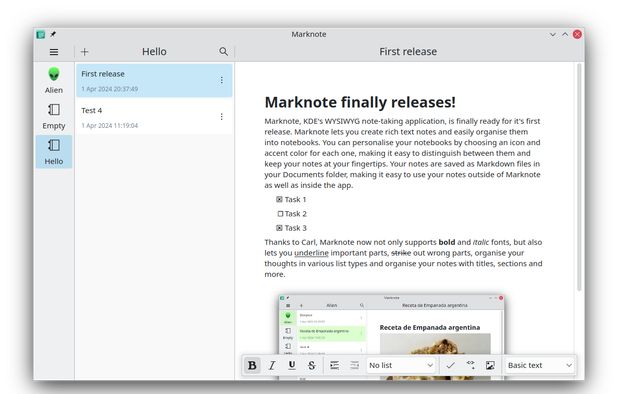This screenshot has width=618, height=394.
Task: Open the hamburger menu in the sidebar header
Action: 54,52
